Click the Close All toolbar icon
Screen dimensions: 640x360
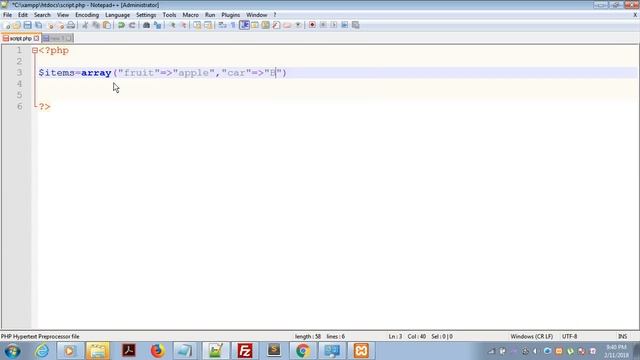point(61,25)
